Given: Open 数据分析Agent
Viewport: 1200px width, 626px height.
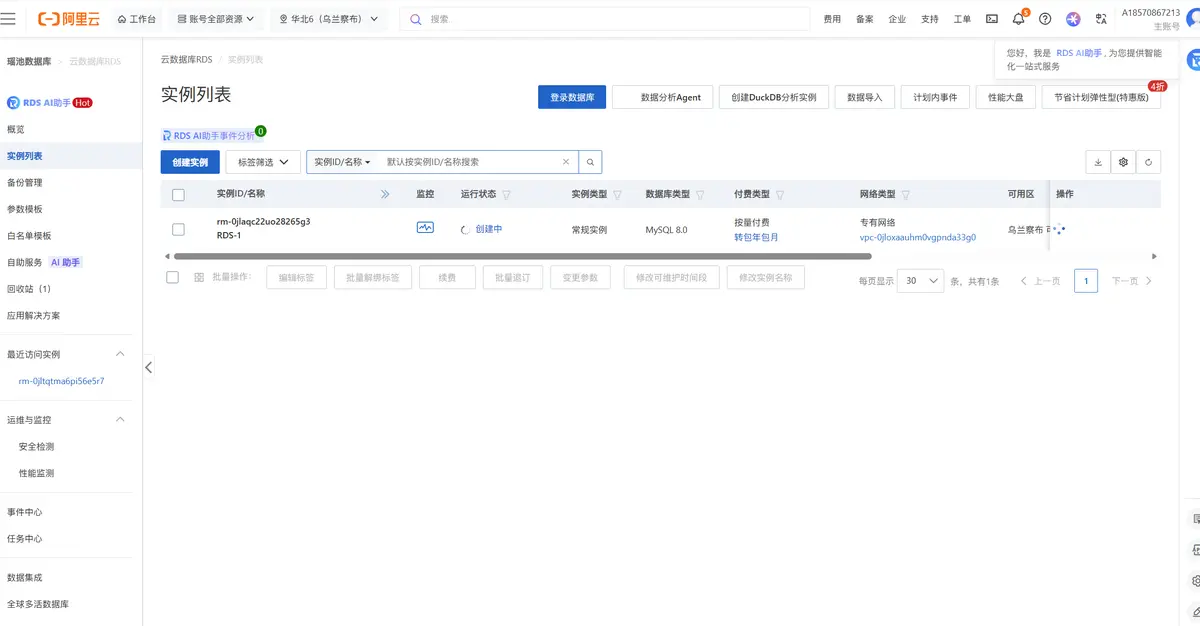Looking at the screenshot, I should coord(663,97).
